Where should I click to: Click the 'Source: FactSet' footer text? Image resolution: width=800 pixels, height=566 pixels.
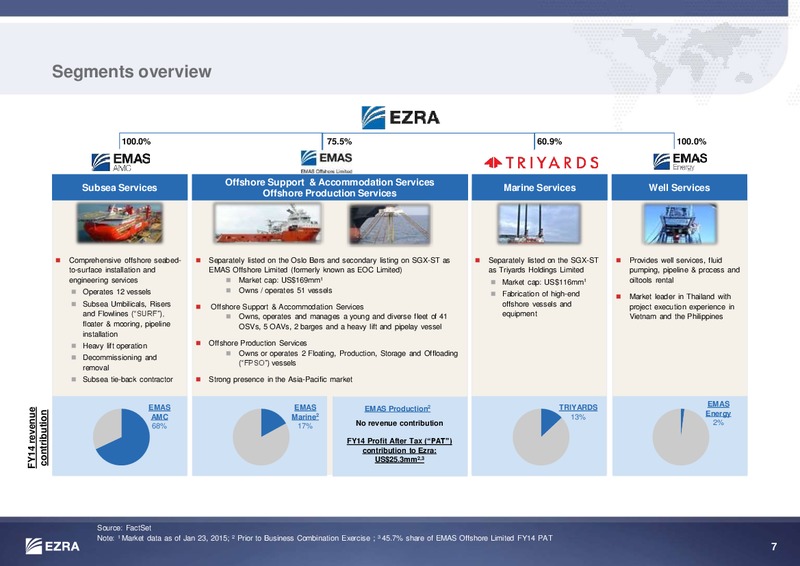pyautogui.click(x=124, y=528)
